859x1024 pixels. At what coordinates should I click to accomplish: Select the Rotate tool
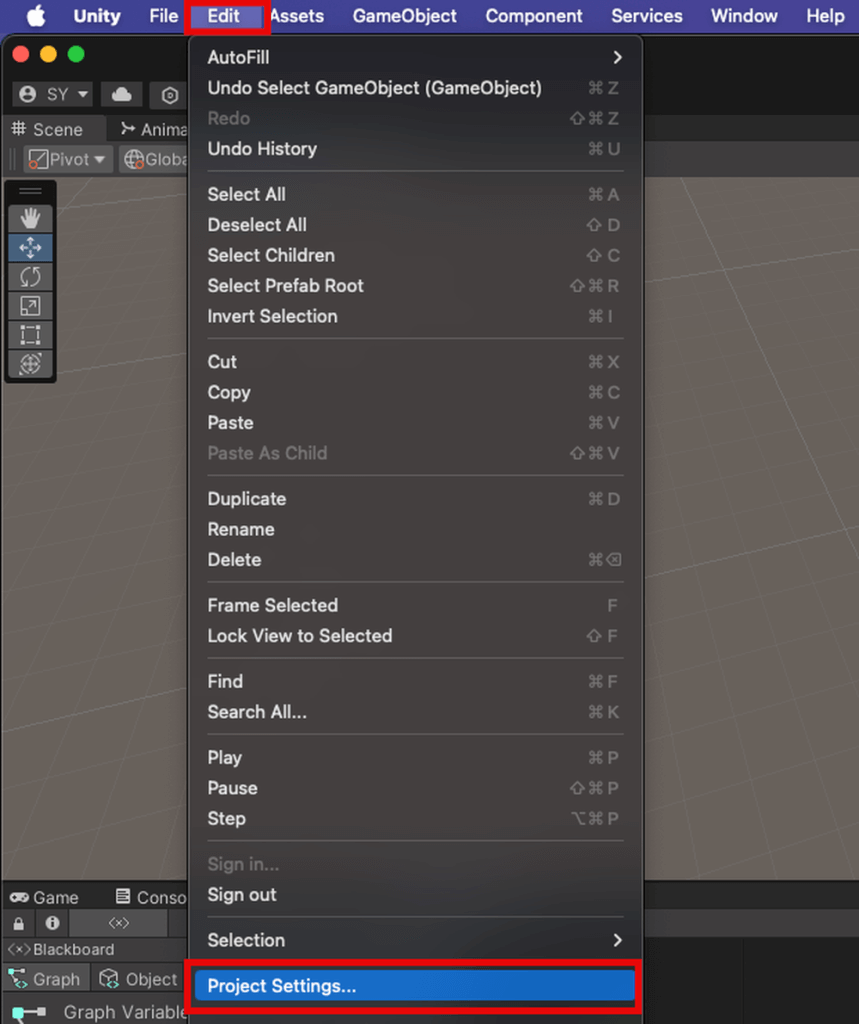tap(30, 277)
